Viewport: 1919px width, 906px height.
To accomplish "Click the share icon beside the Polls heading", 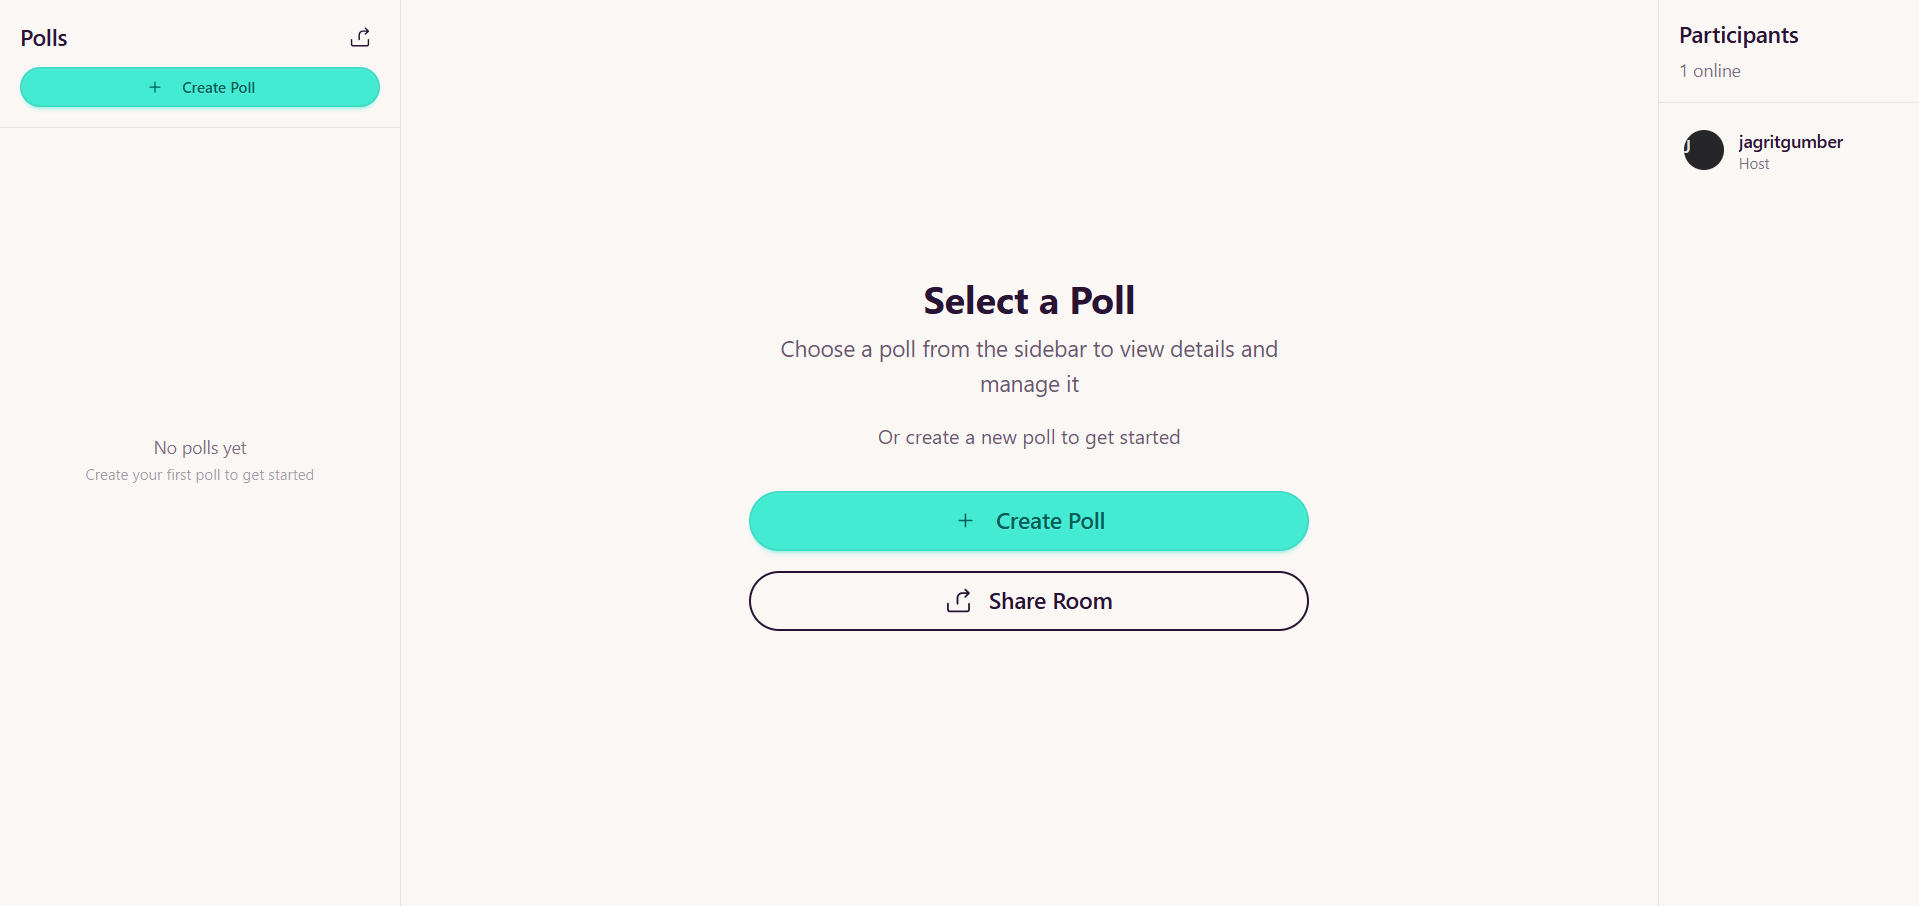I will [x=360, y=38].
